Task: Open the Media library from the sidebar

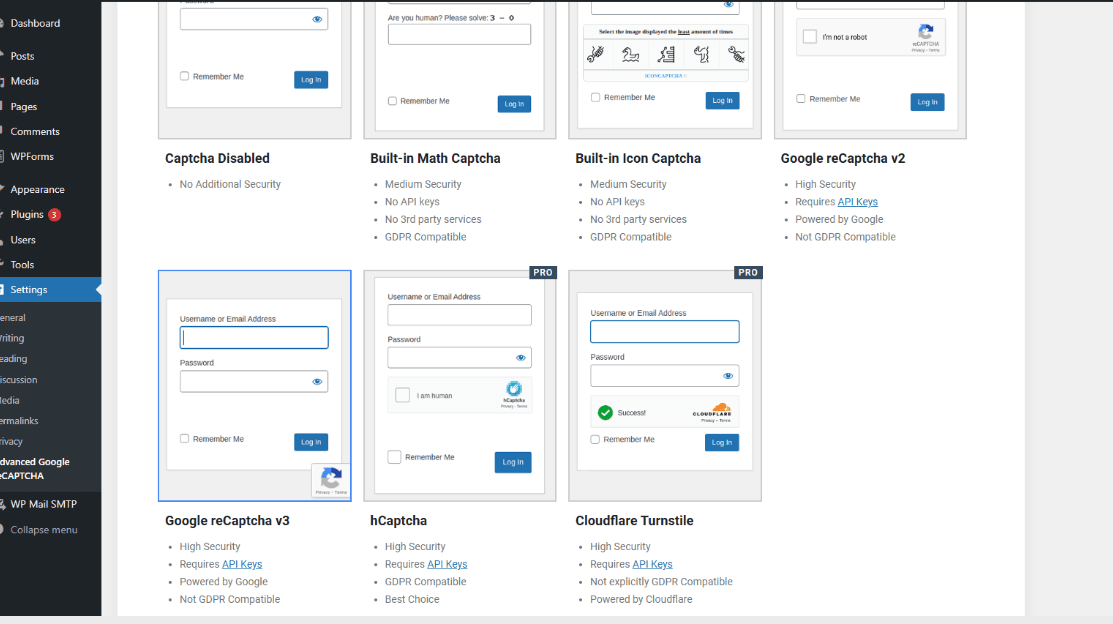Action: (x=26, y=81)
